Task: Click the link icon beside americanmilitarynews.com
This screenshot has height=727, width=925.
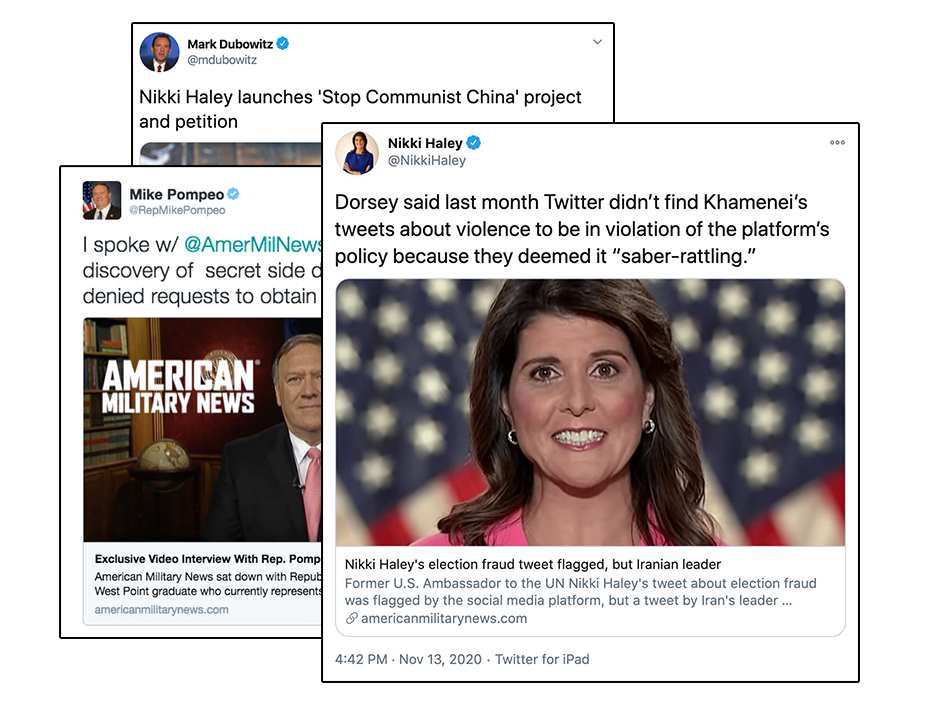Action: pos(352,618)
